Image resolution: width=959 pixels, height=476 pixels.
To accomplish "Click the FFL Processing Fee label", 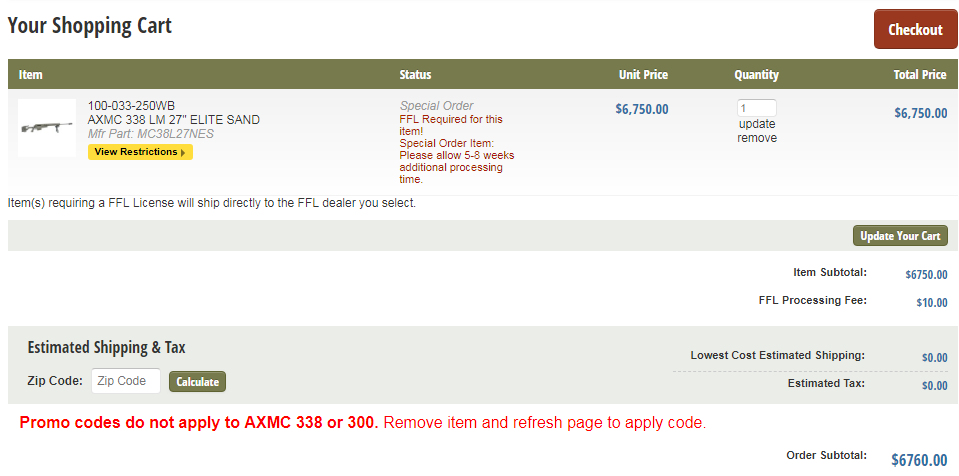I will pos(813,300).
